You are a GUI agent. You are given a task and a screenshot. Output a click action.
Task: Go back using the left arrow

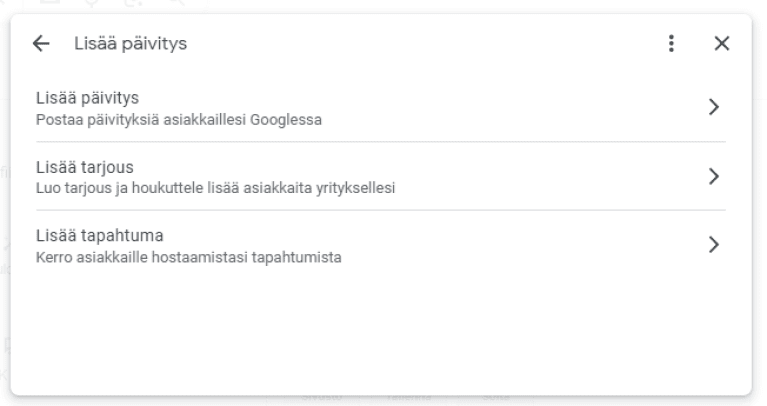tap(40, 44)
